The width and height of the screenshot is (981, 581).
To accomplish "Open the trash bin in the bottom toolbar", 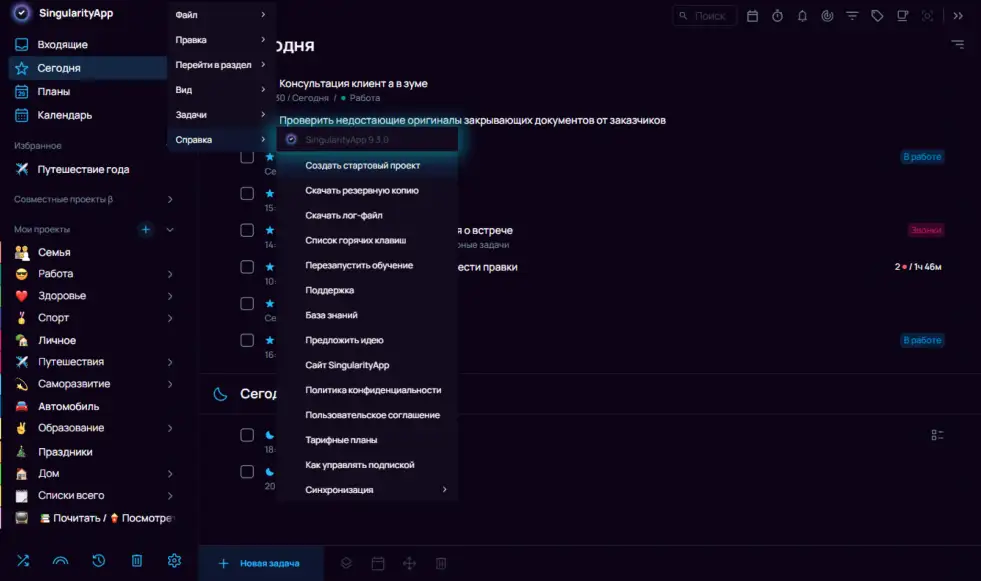I will pos(137,561).
